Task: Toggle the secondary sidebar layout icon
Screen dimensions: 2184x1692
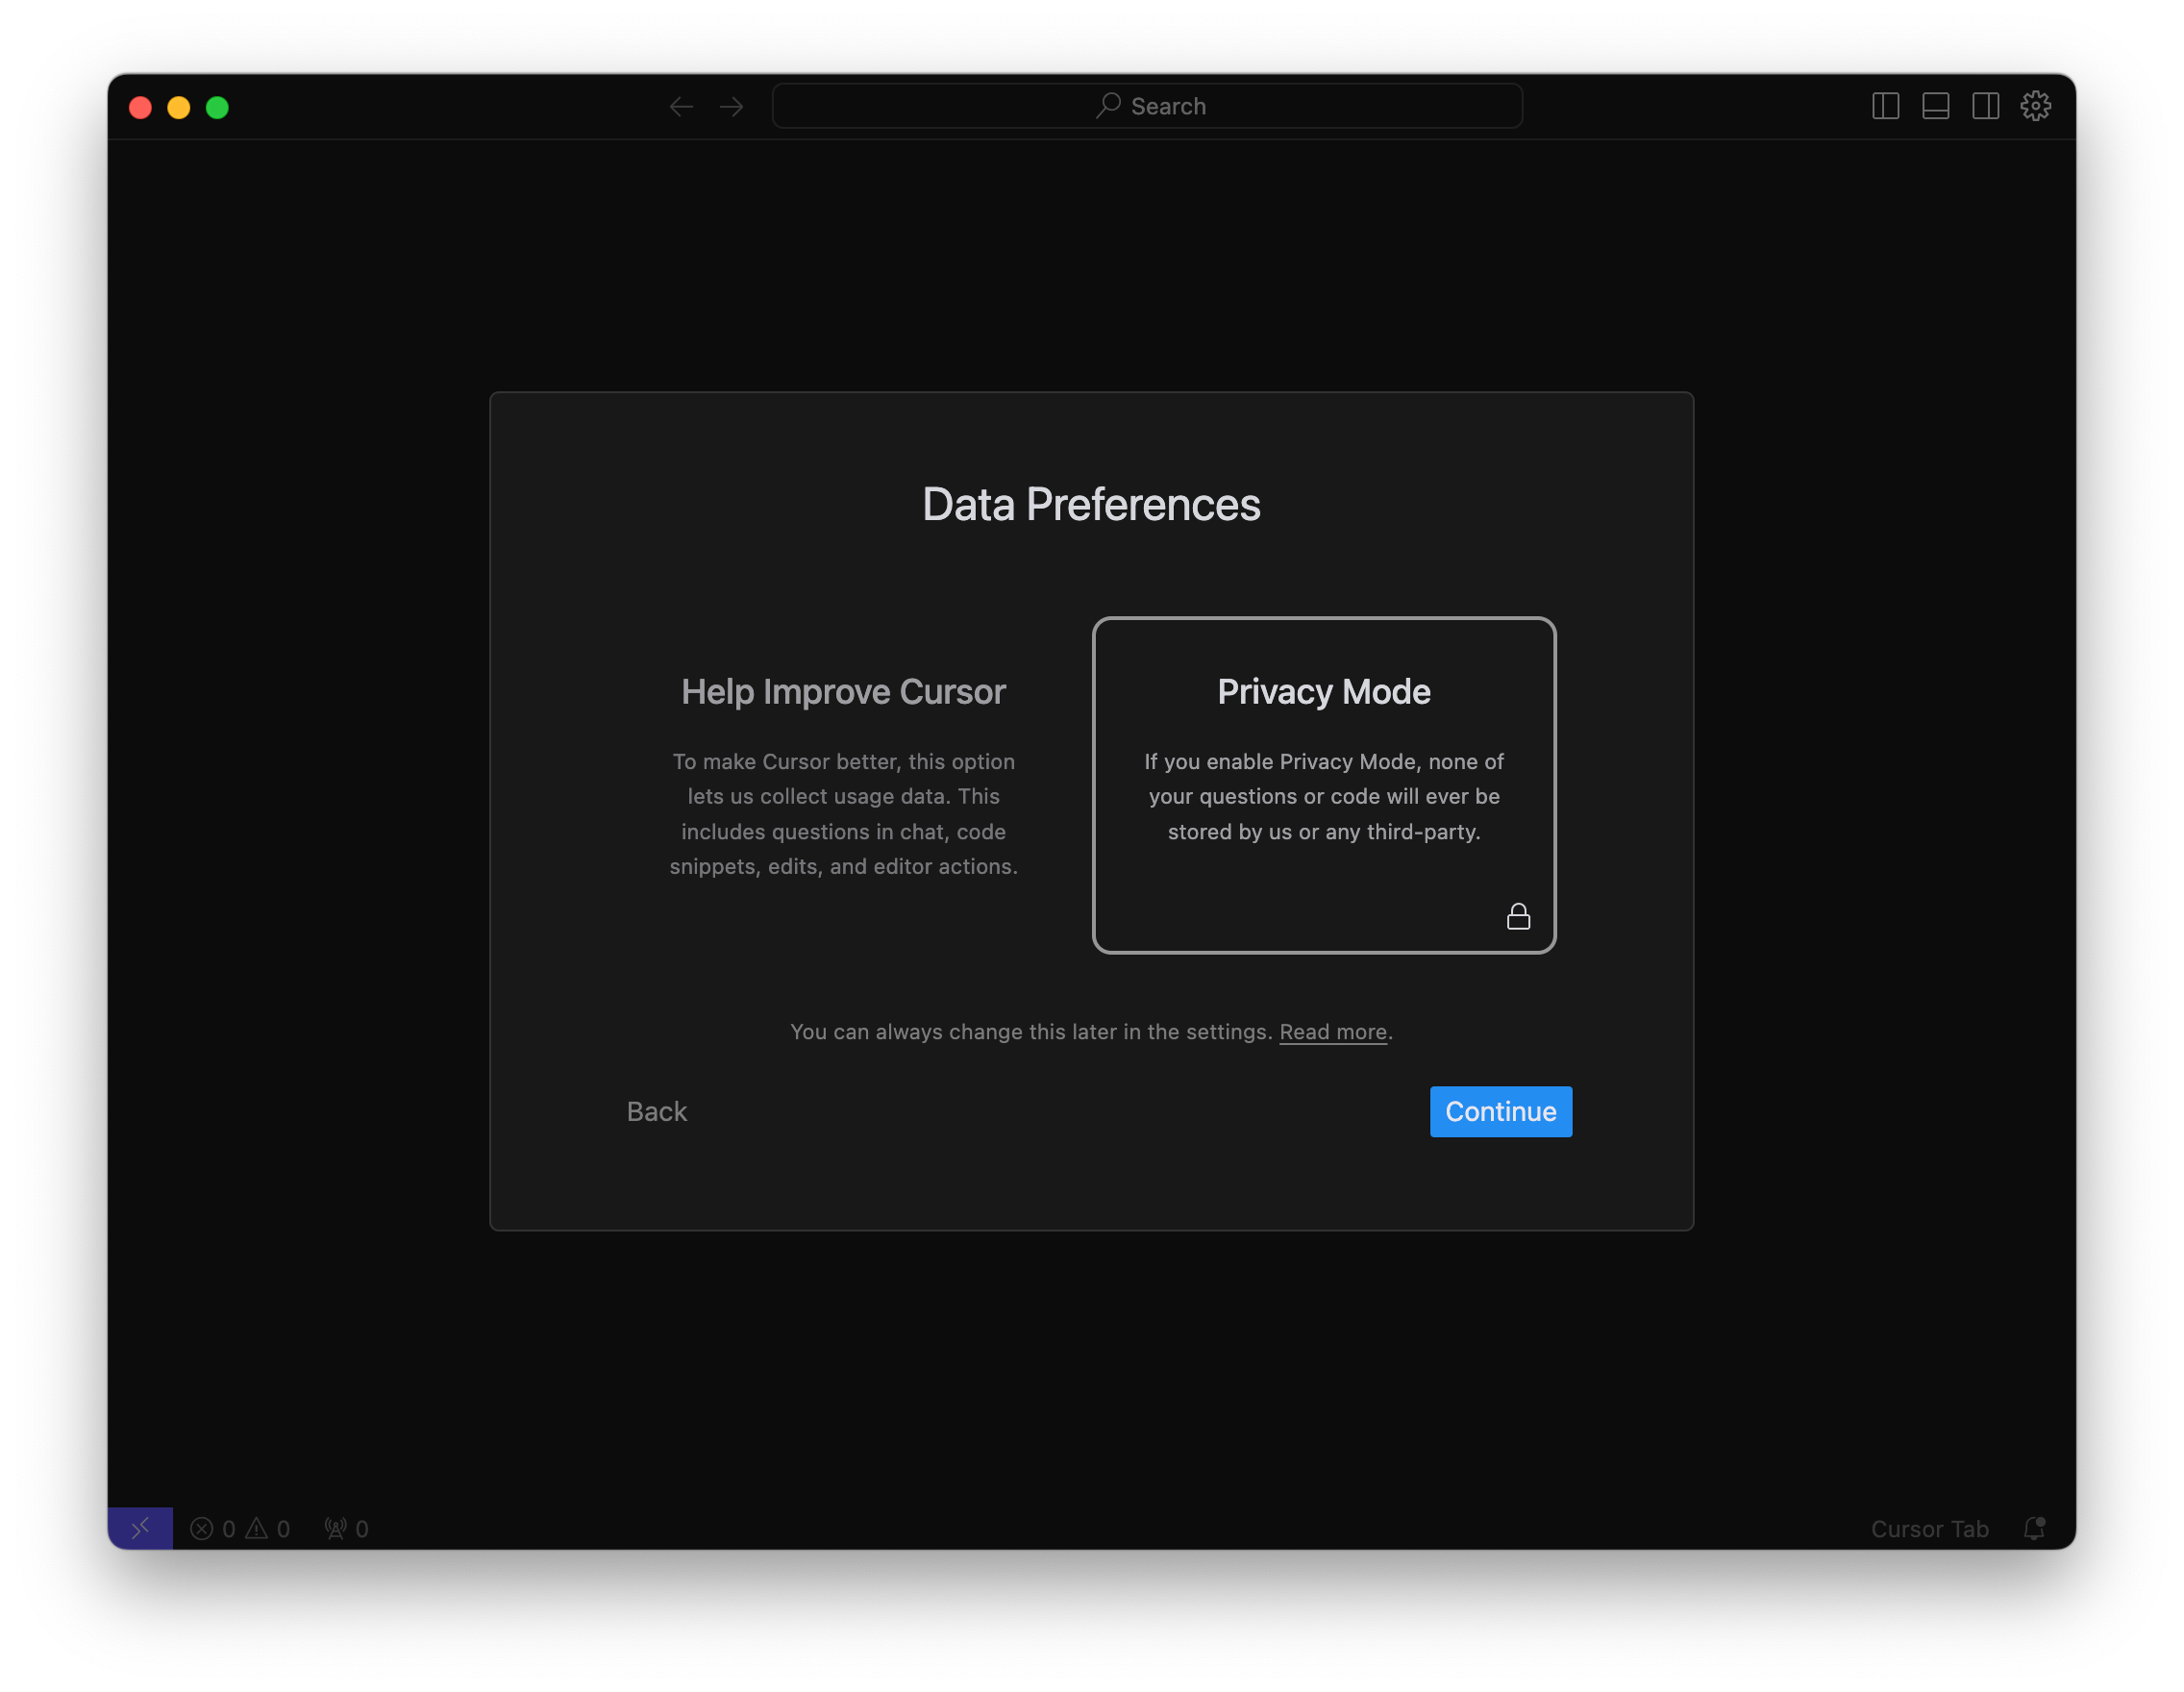Action: [1985, 106]
